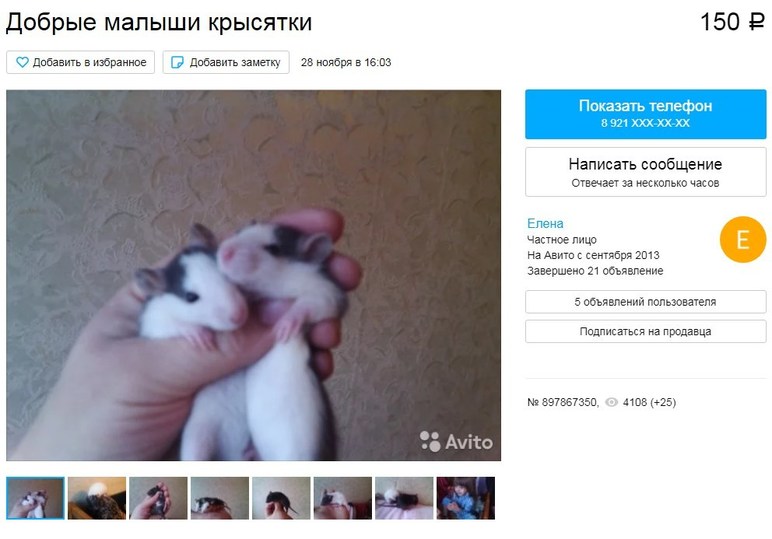Show the seller's phone number
772x539 pixels.
click(x=645, y=114)
